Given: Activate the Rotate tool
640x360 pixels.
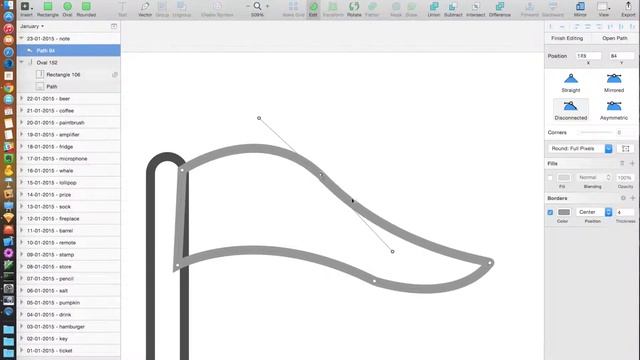Looking at the screenshot, I should [354, 9].
